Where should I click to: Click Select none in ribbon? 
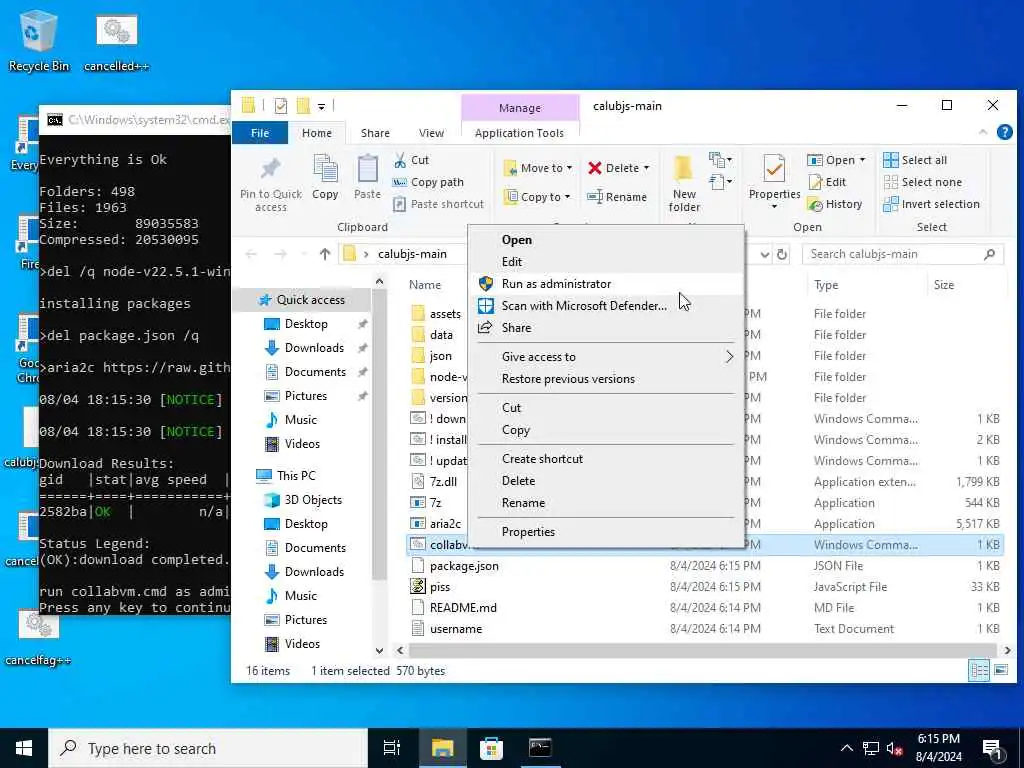922,182
